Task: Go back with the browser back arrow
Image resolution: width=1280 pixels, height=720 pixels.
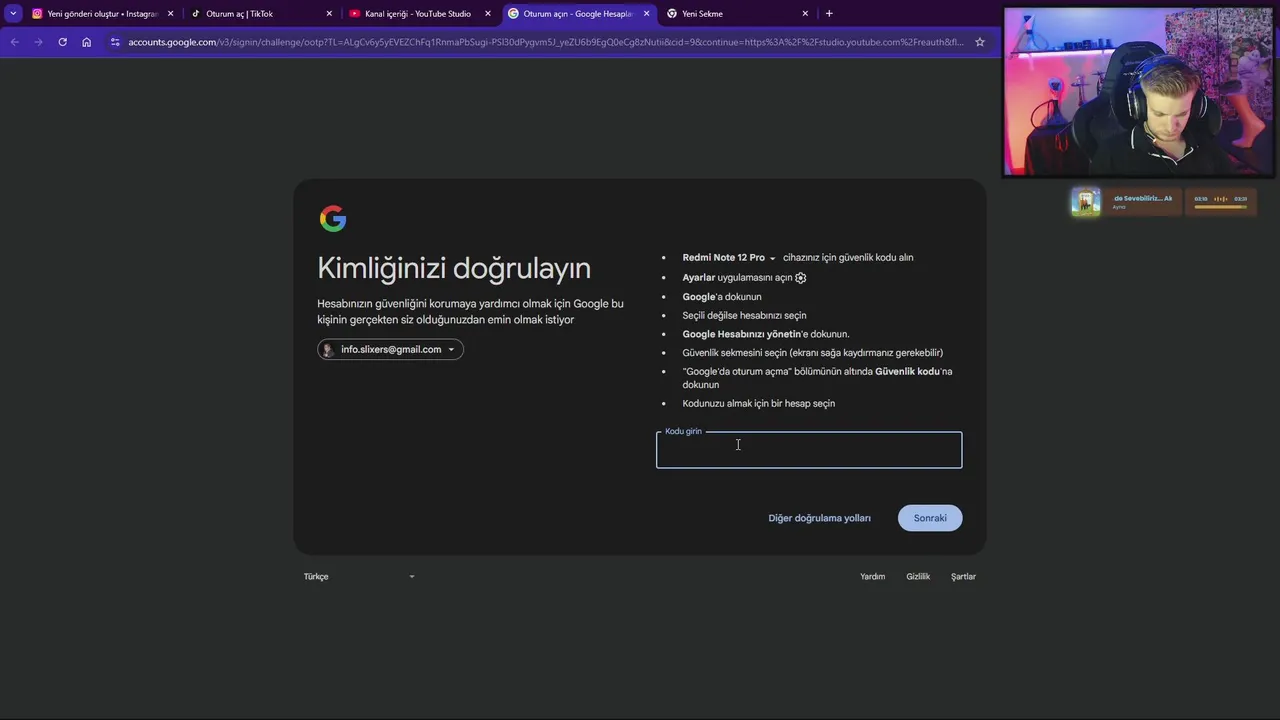Action: [14, 42]
